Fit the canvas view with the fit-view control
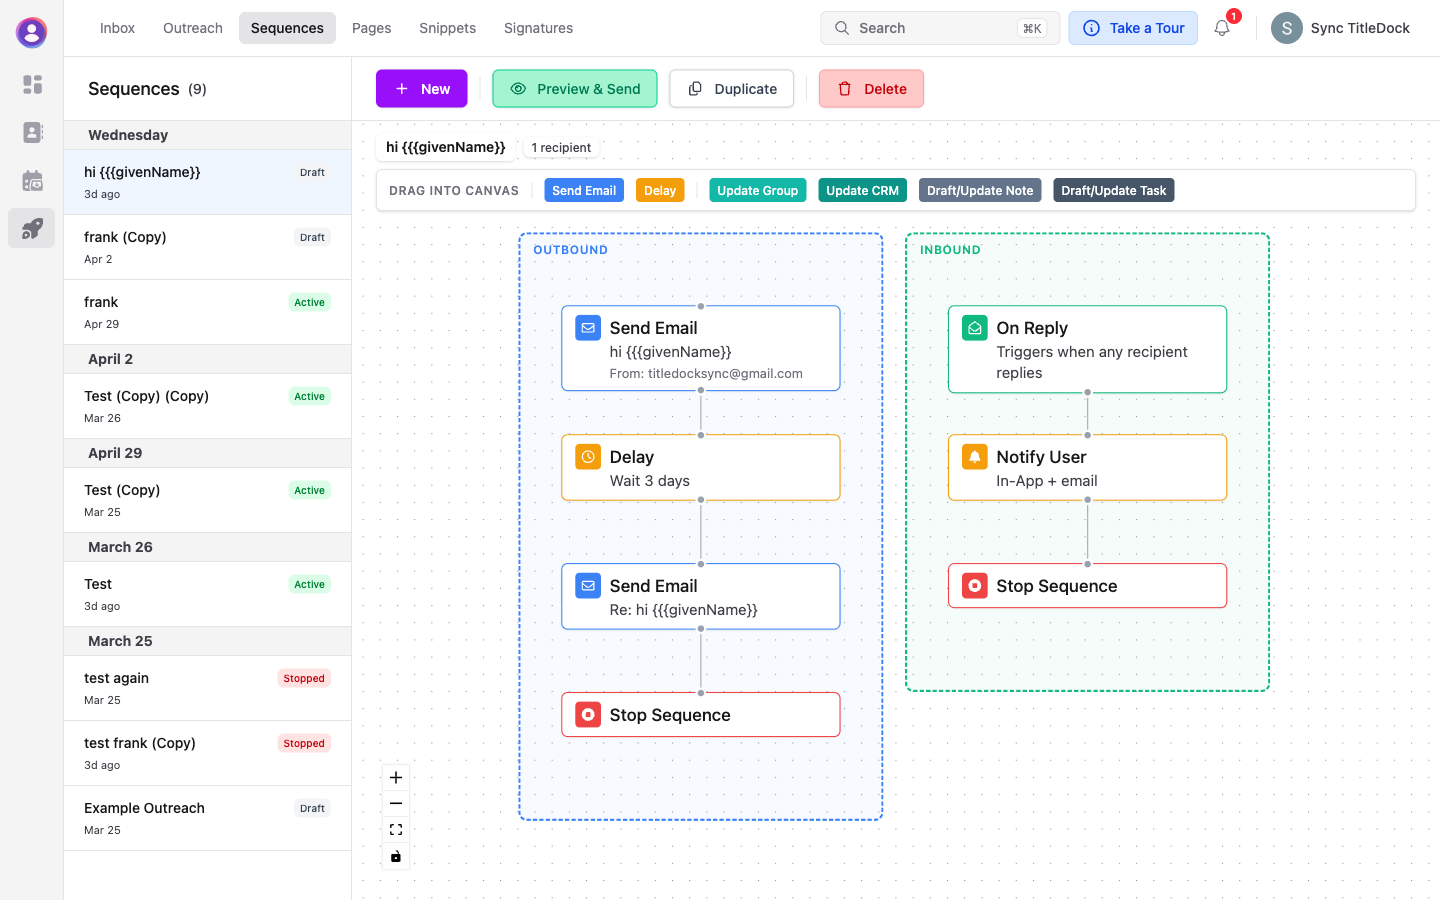This screenshot has width=1440, height=900. [x=396, y=830]
